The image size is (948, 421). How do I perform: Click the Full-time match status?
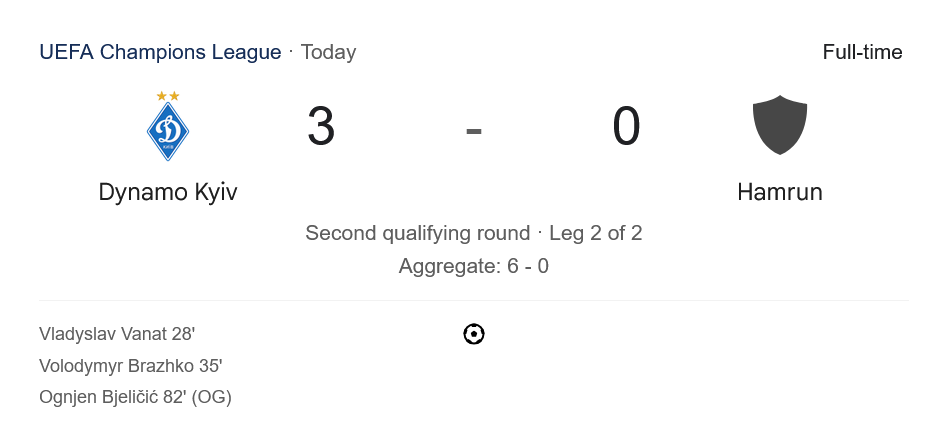(862, 52)
